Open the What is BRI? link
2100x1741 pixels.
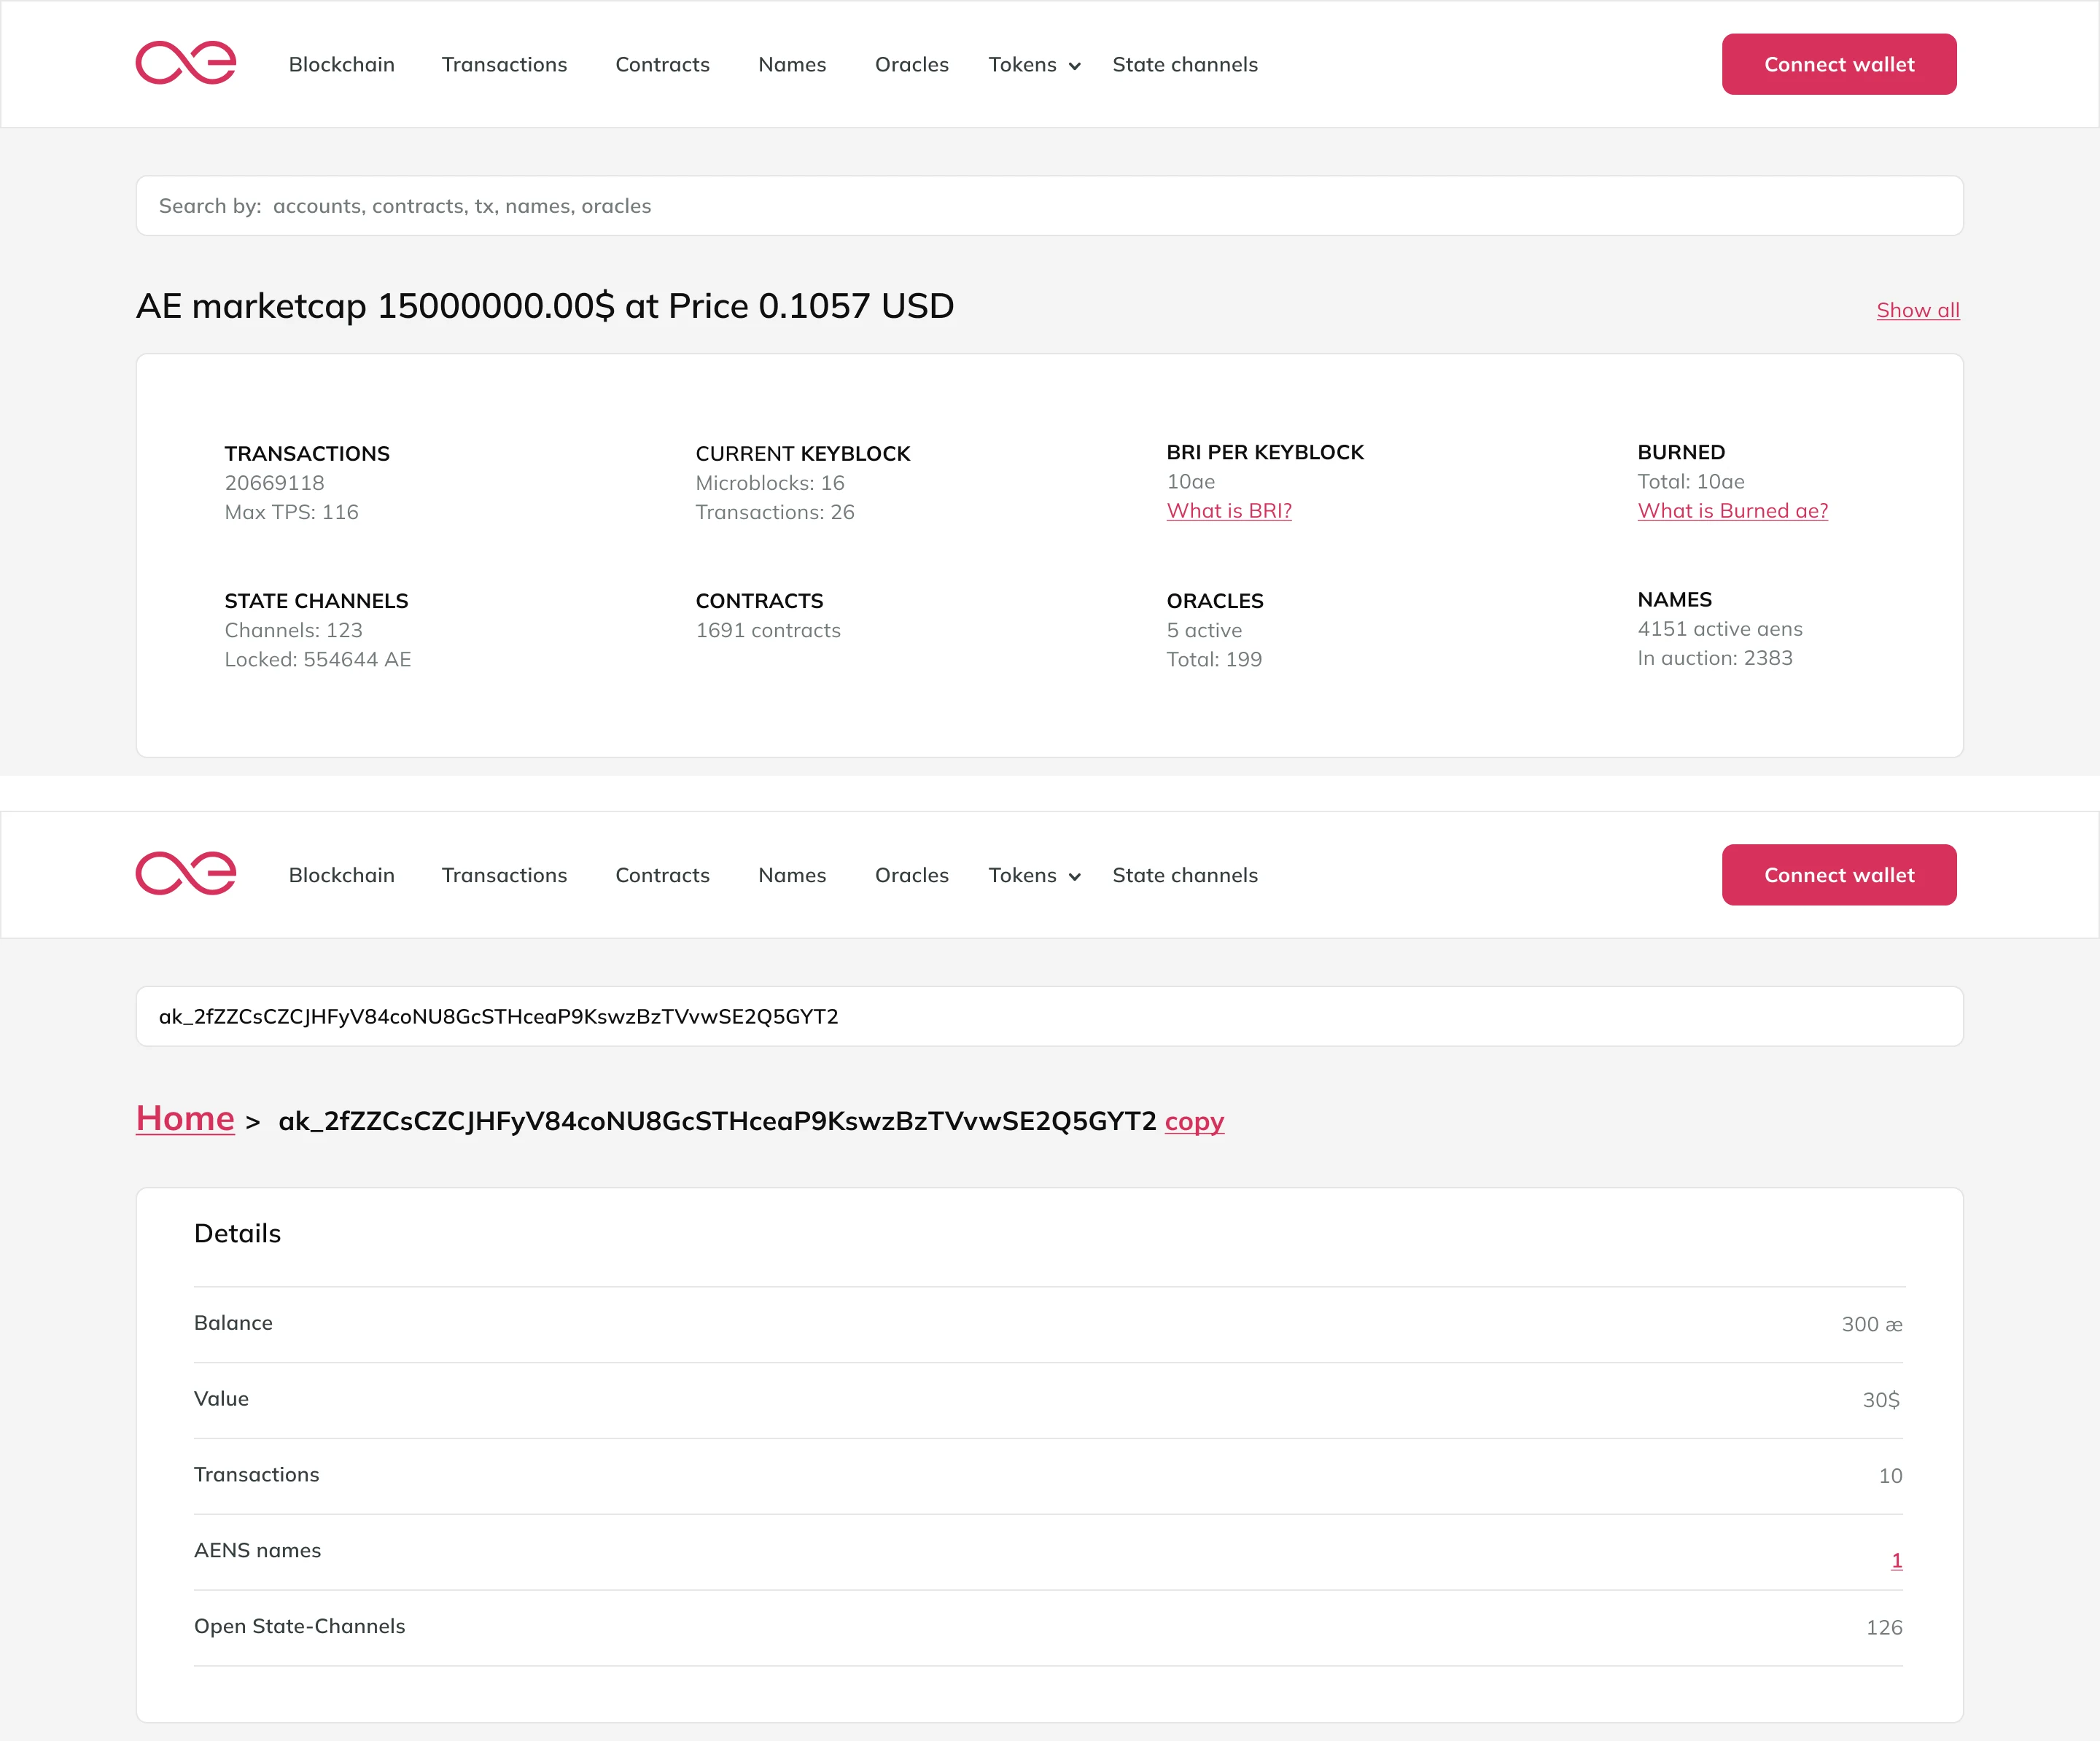click(x=1229, y=511)
